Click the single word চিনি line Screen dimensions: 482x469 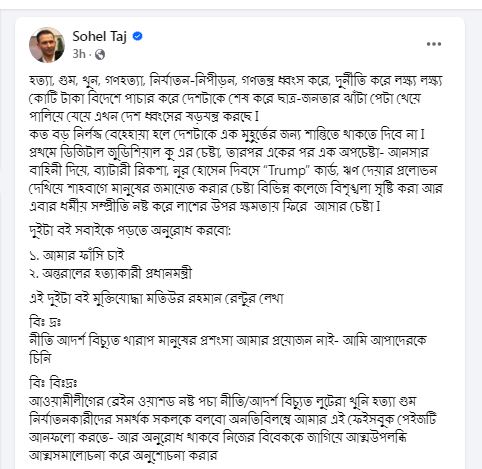(40, 359)
